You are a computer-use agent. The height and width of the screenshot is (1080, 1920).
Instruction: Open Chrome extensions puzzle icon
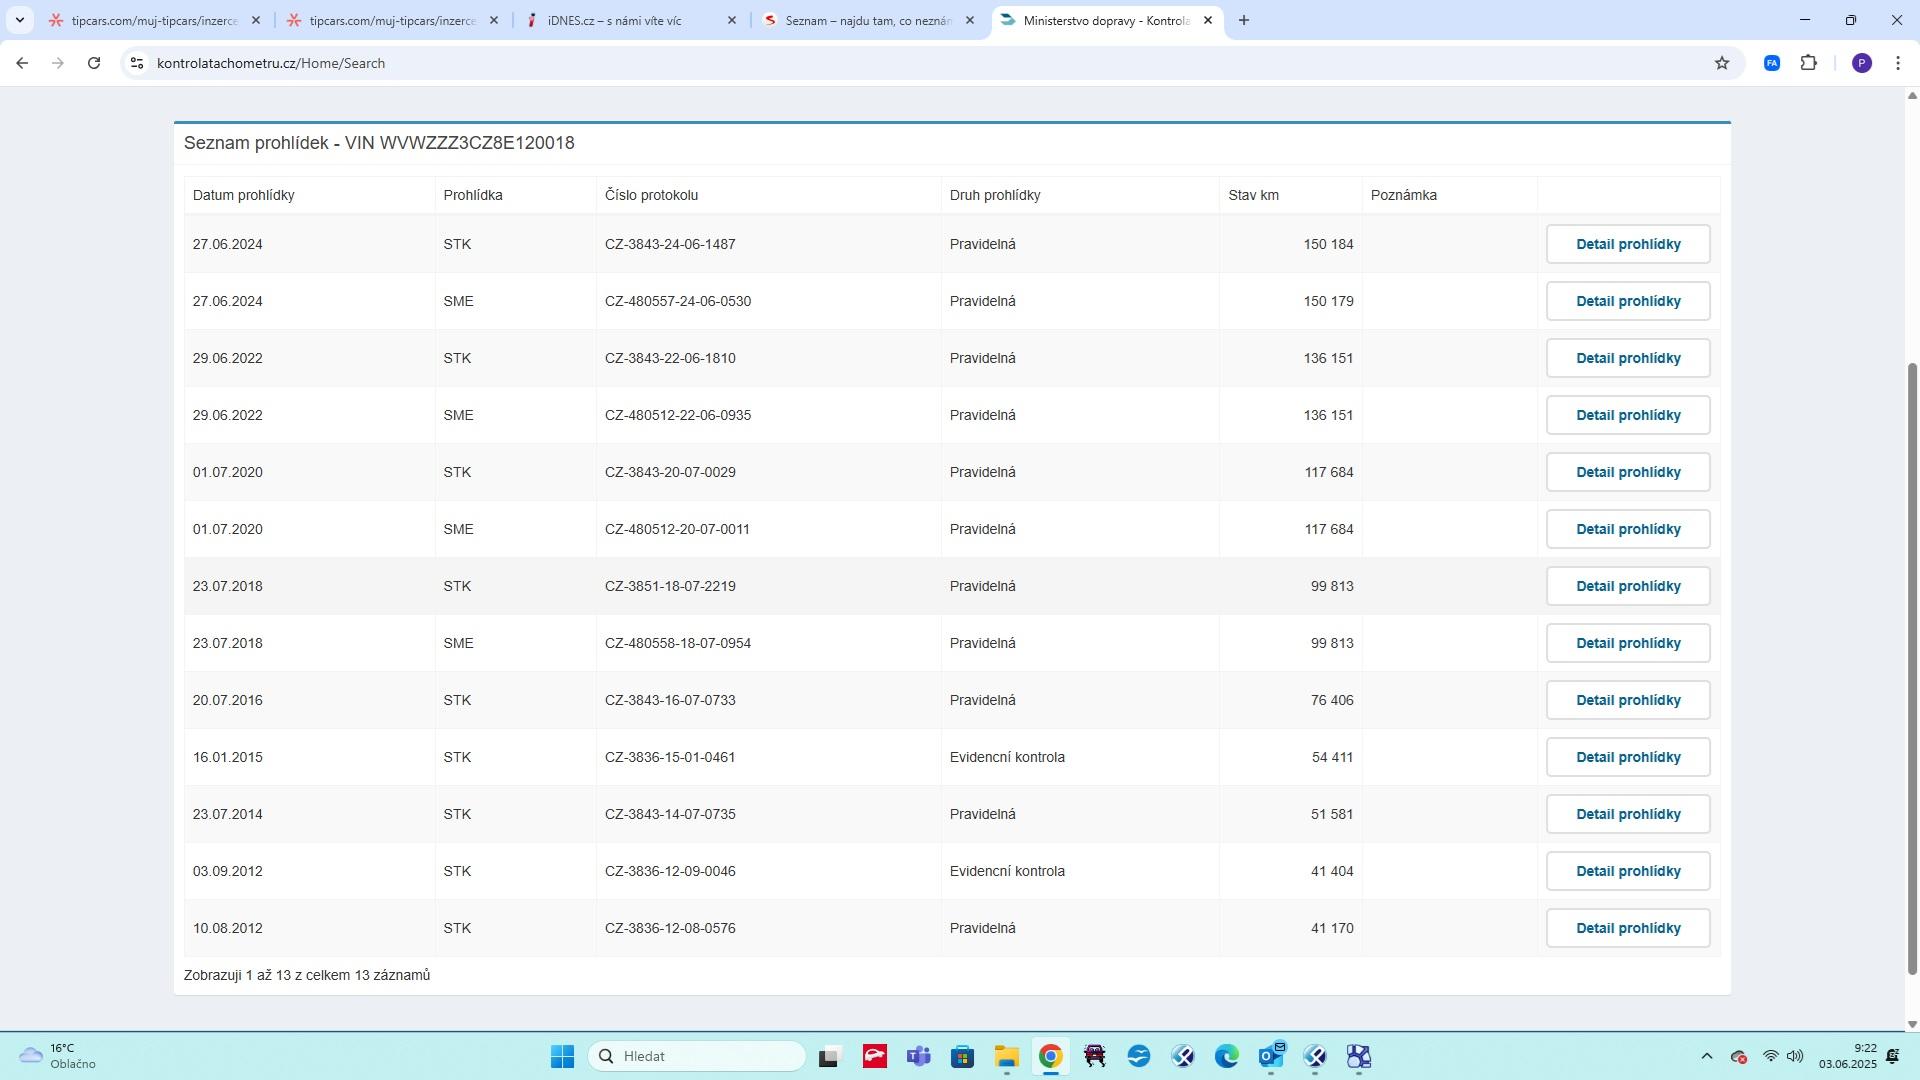(1808, 63)
